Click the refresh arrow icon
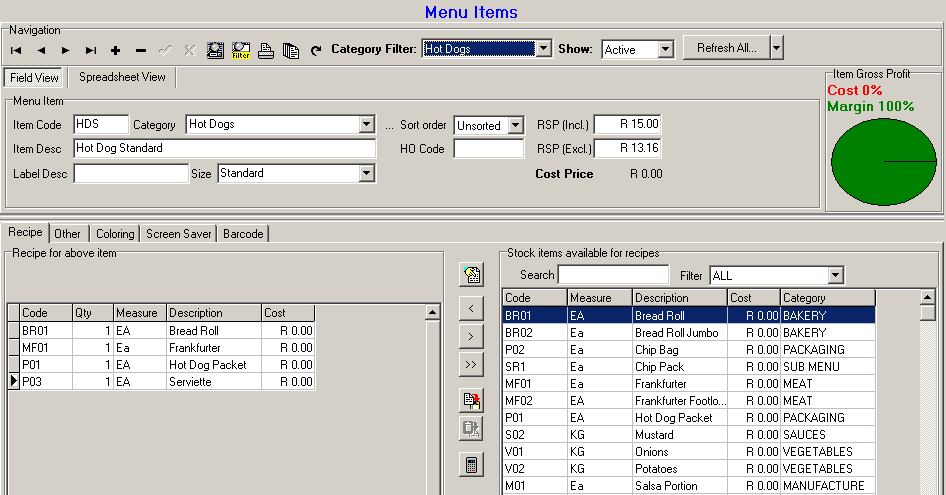 point(316,50)
